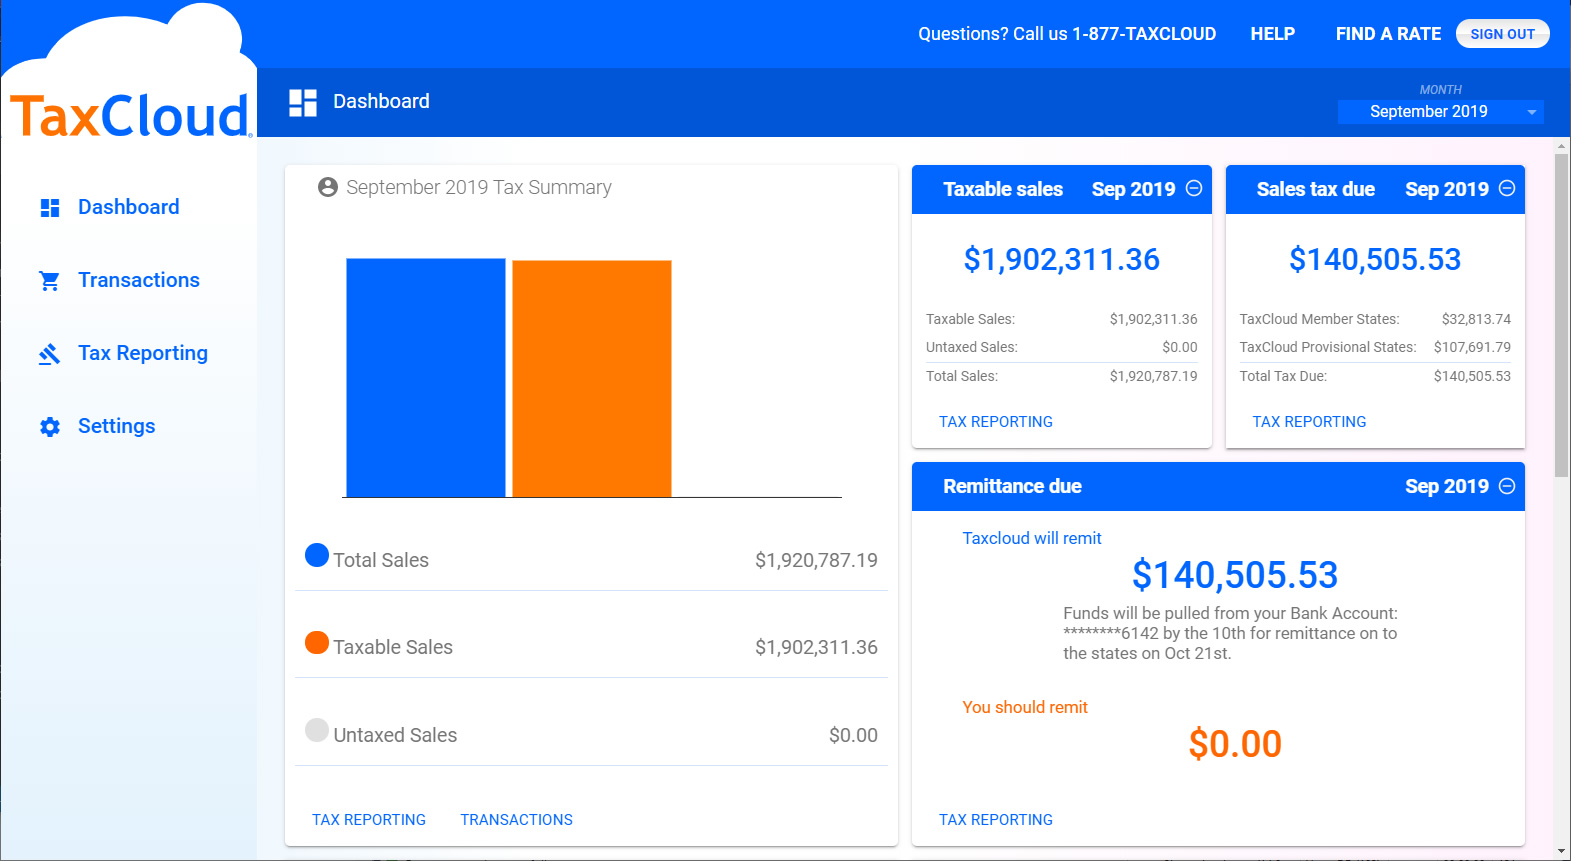Click the Remittance due card header title
Screen dimensions: 1571x861
[1012, 486]
